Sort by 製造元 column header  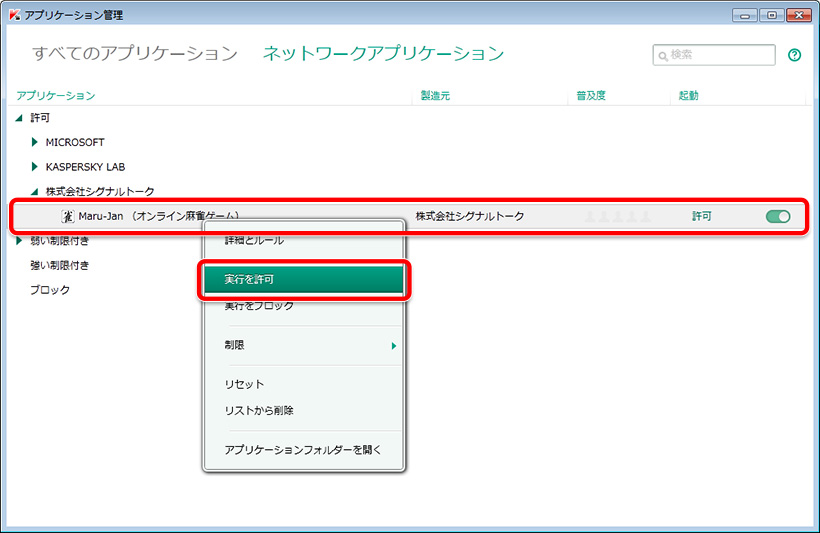435,95
